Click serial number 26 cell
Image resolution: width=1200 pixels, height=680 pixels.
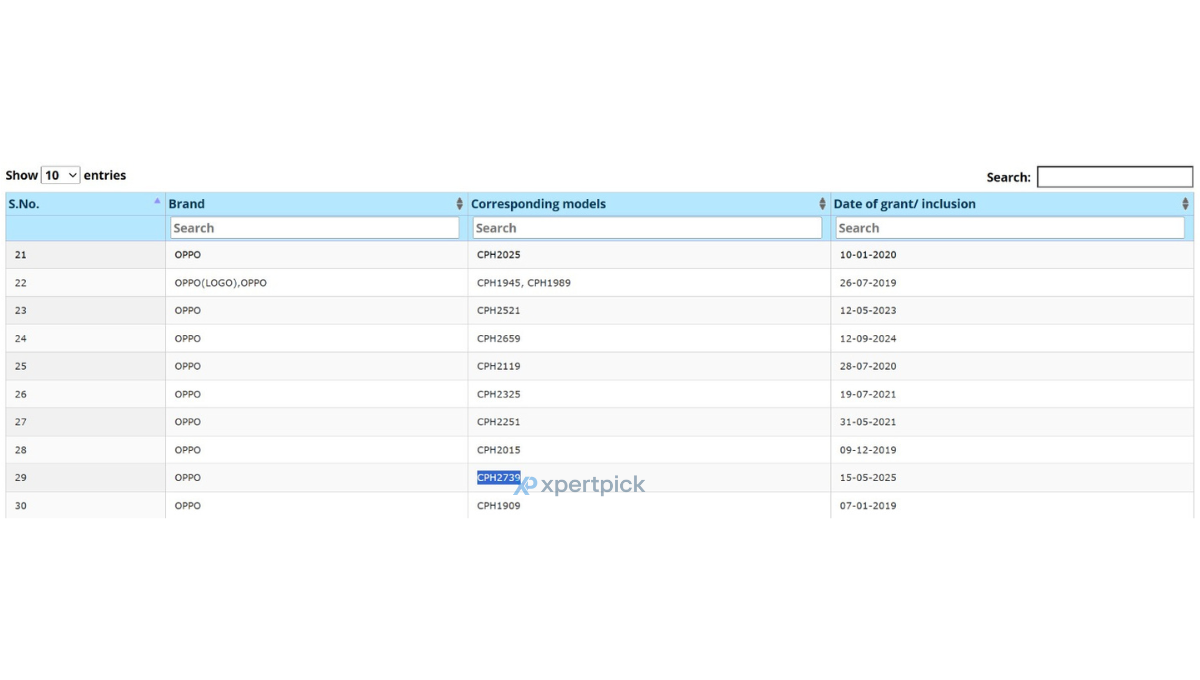[85, 395]
